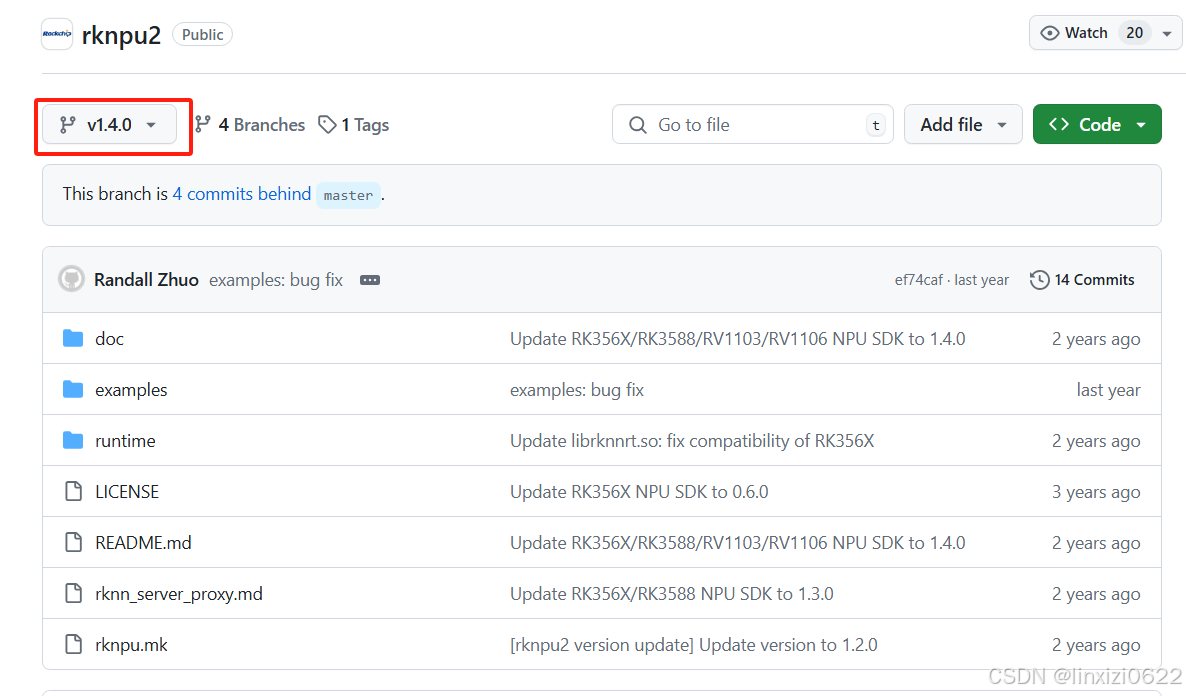Image resolution: width=1186 pixels, height=696 pixels.
Task: Click Randall Zhuo's avatar
Action: (x=71, y=279)
